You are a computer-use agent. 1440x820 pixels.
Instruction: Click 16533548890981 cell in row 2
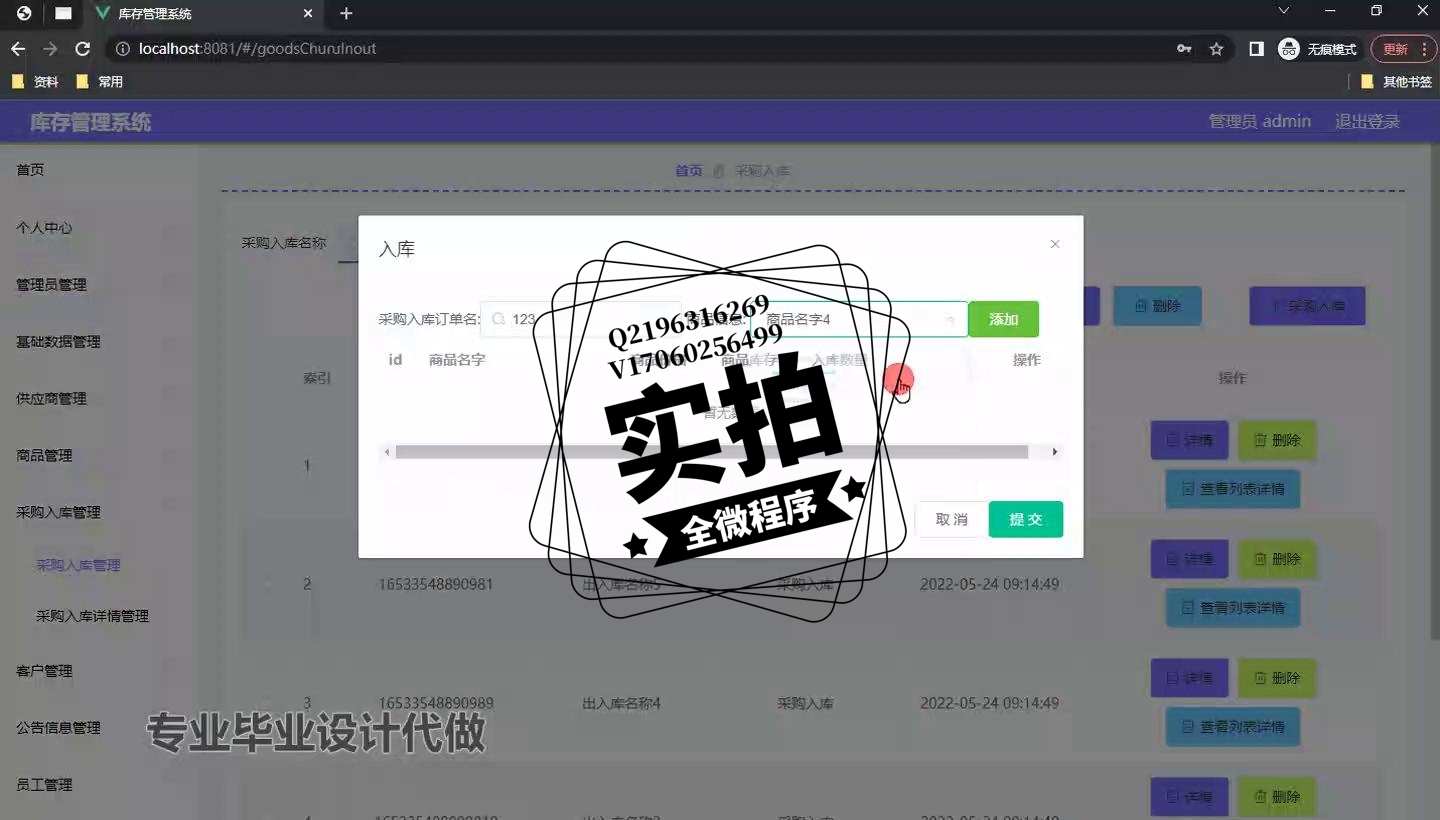(x=435, y=584)
